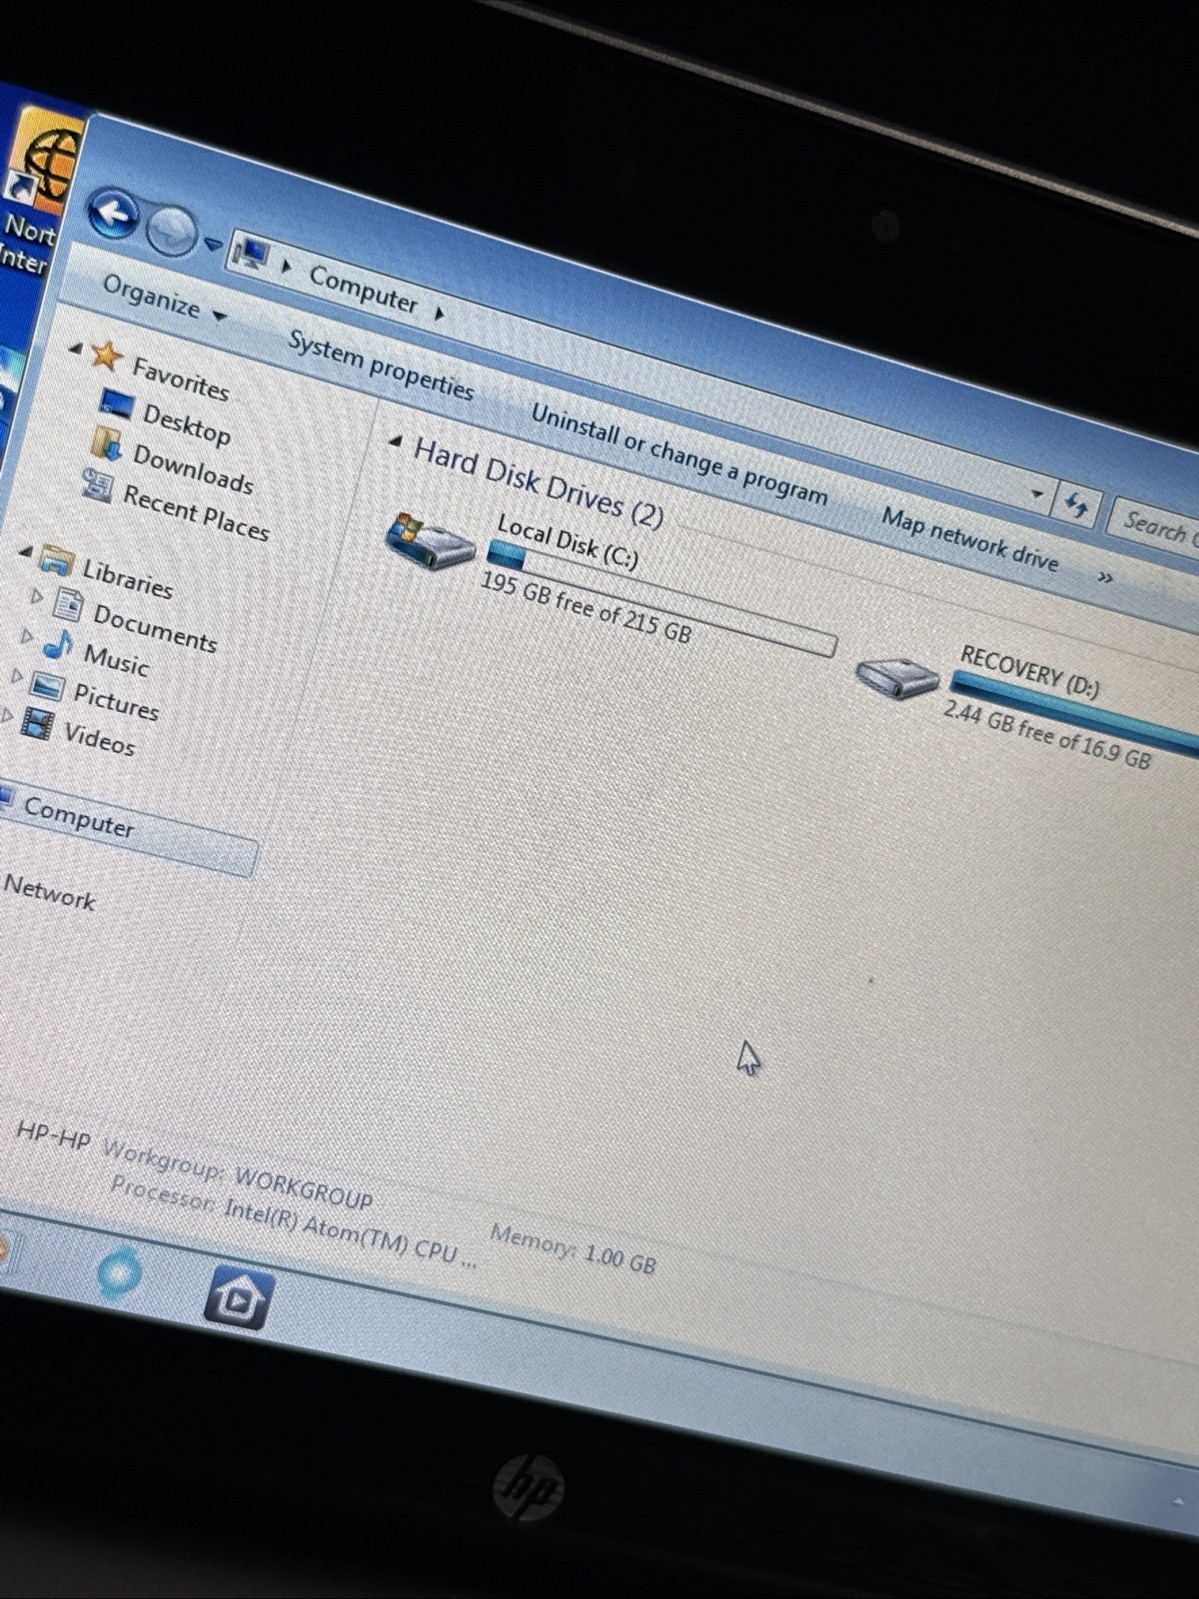The height and width of the screenshot is (1599, 1199).
Task: Click the Local Disk (C:) drive icon
Action: (430, 543)
